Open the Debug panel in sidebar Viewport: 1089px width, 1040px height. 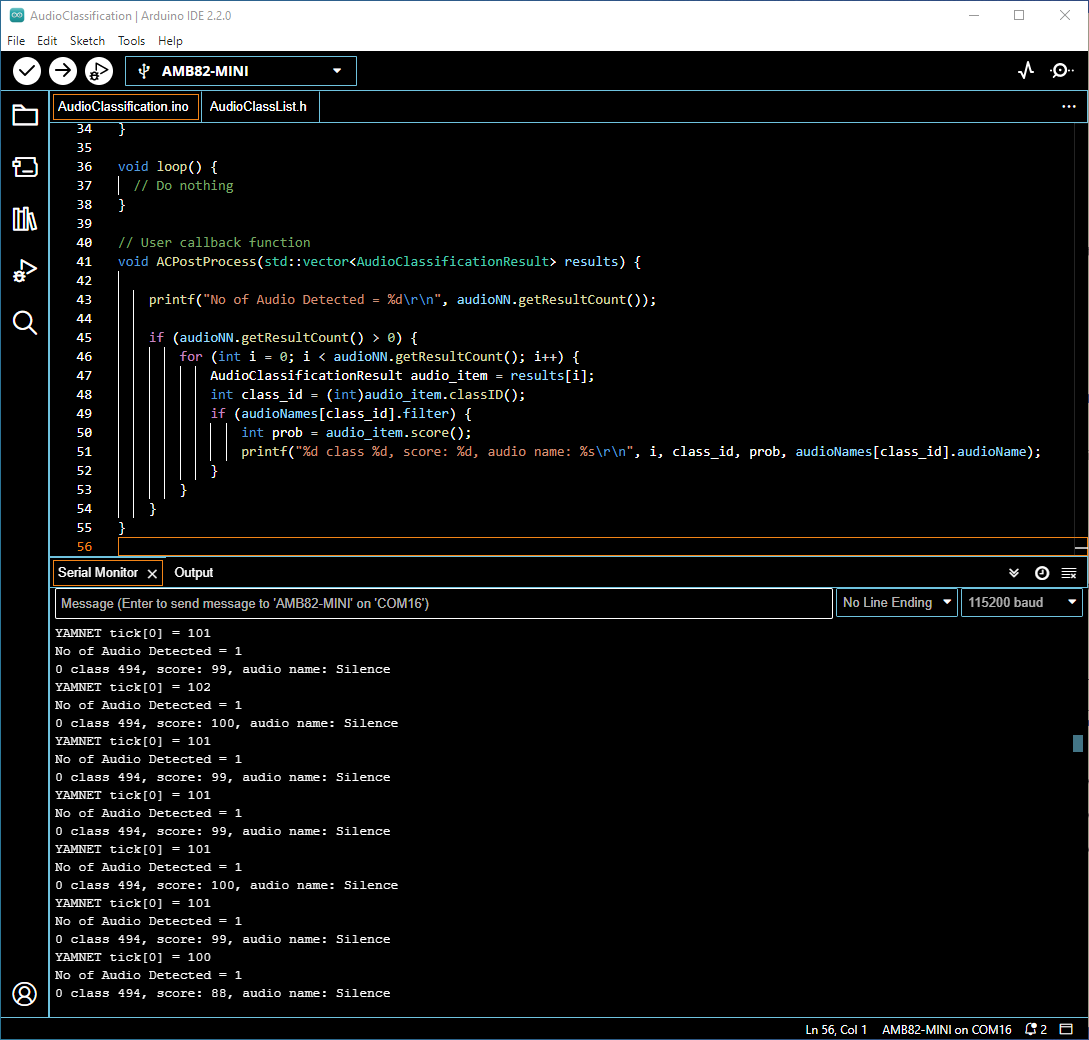point(25,271)
